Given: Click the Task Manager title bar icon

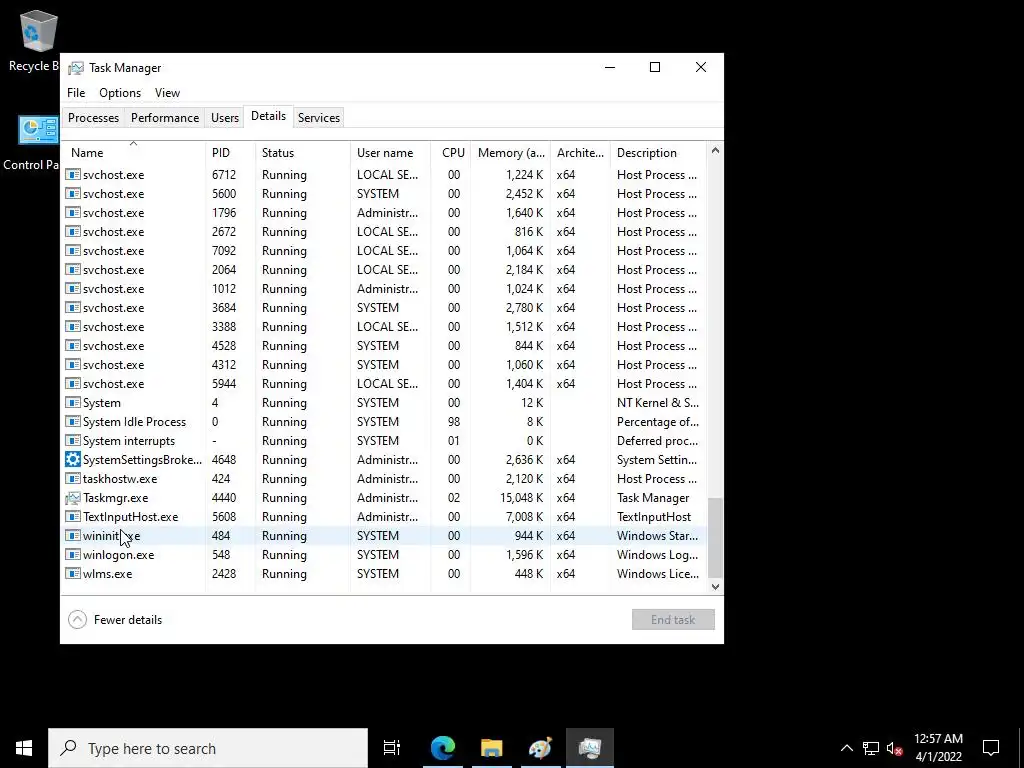Looking at the screenshot, I should [76, 68].
